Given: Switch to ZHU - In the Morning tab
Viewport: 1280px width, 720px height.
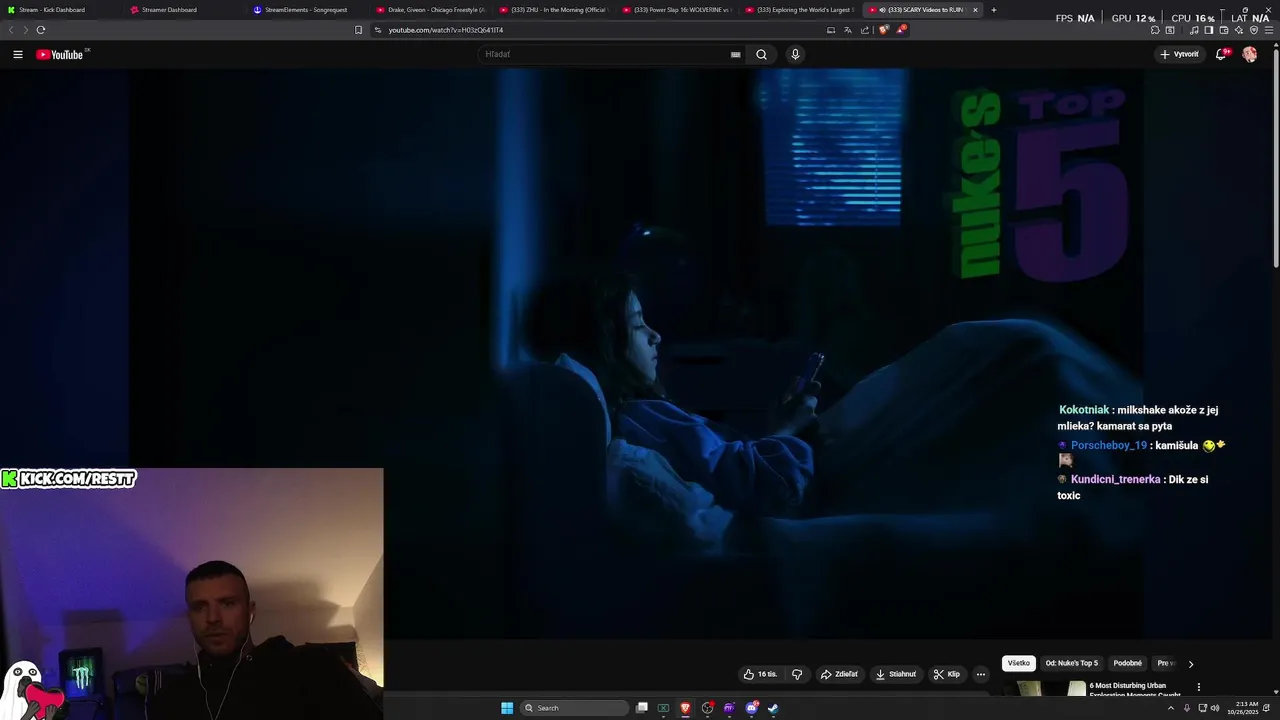Looking at the screenshot, I should [x=553, y=10].
